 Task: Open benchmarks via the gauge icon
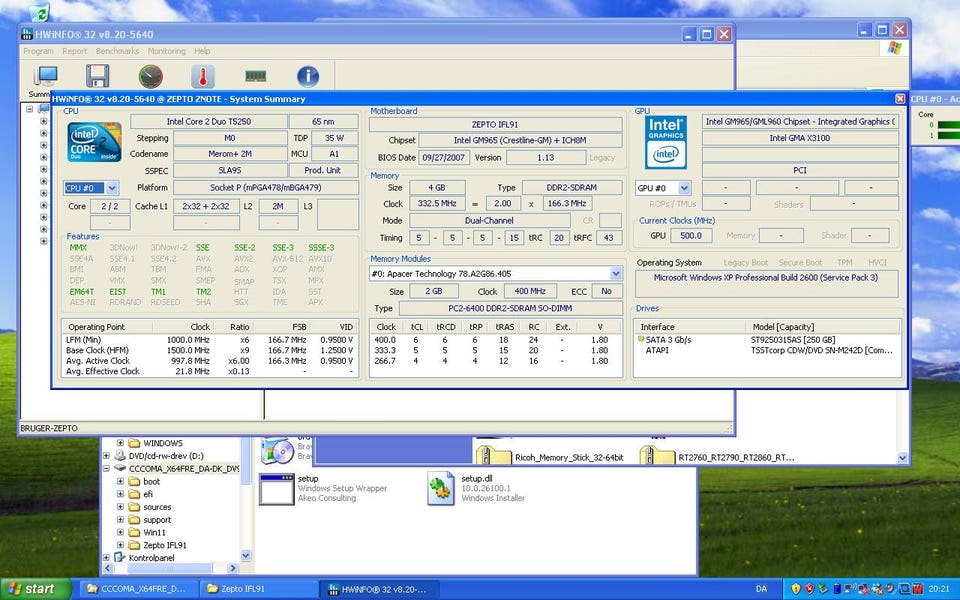click(150, 77)
